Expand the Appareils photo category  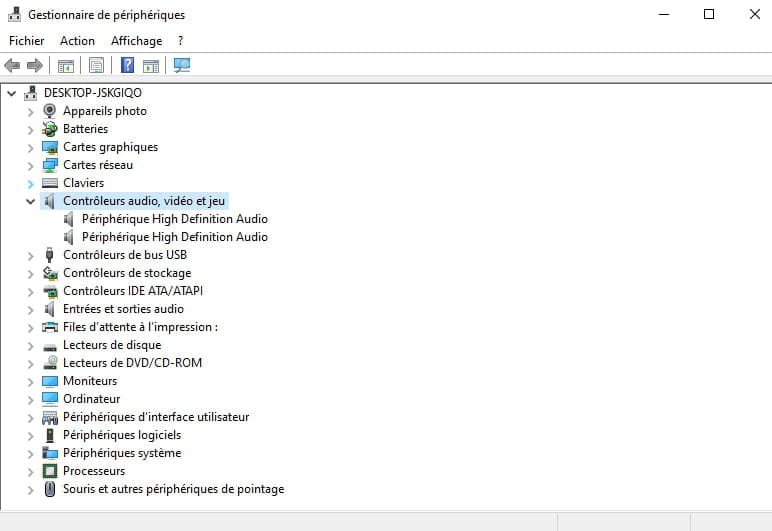tap(31, 112)
